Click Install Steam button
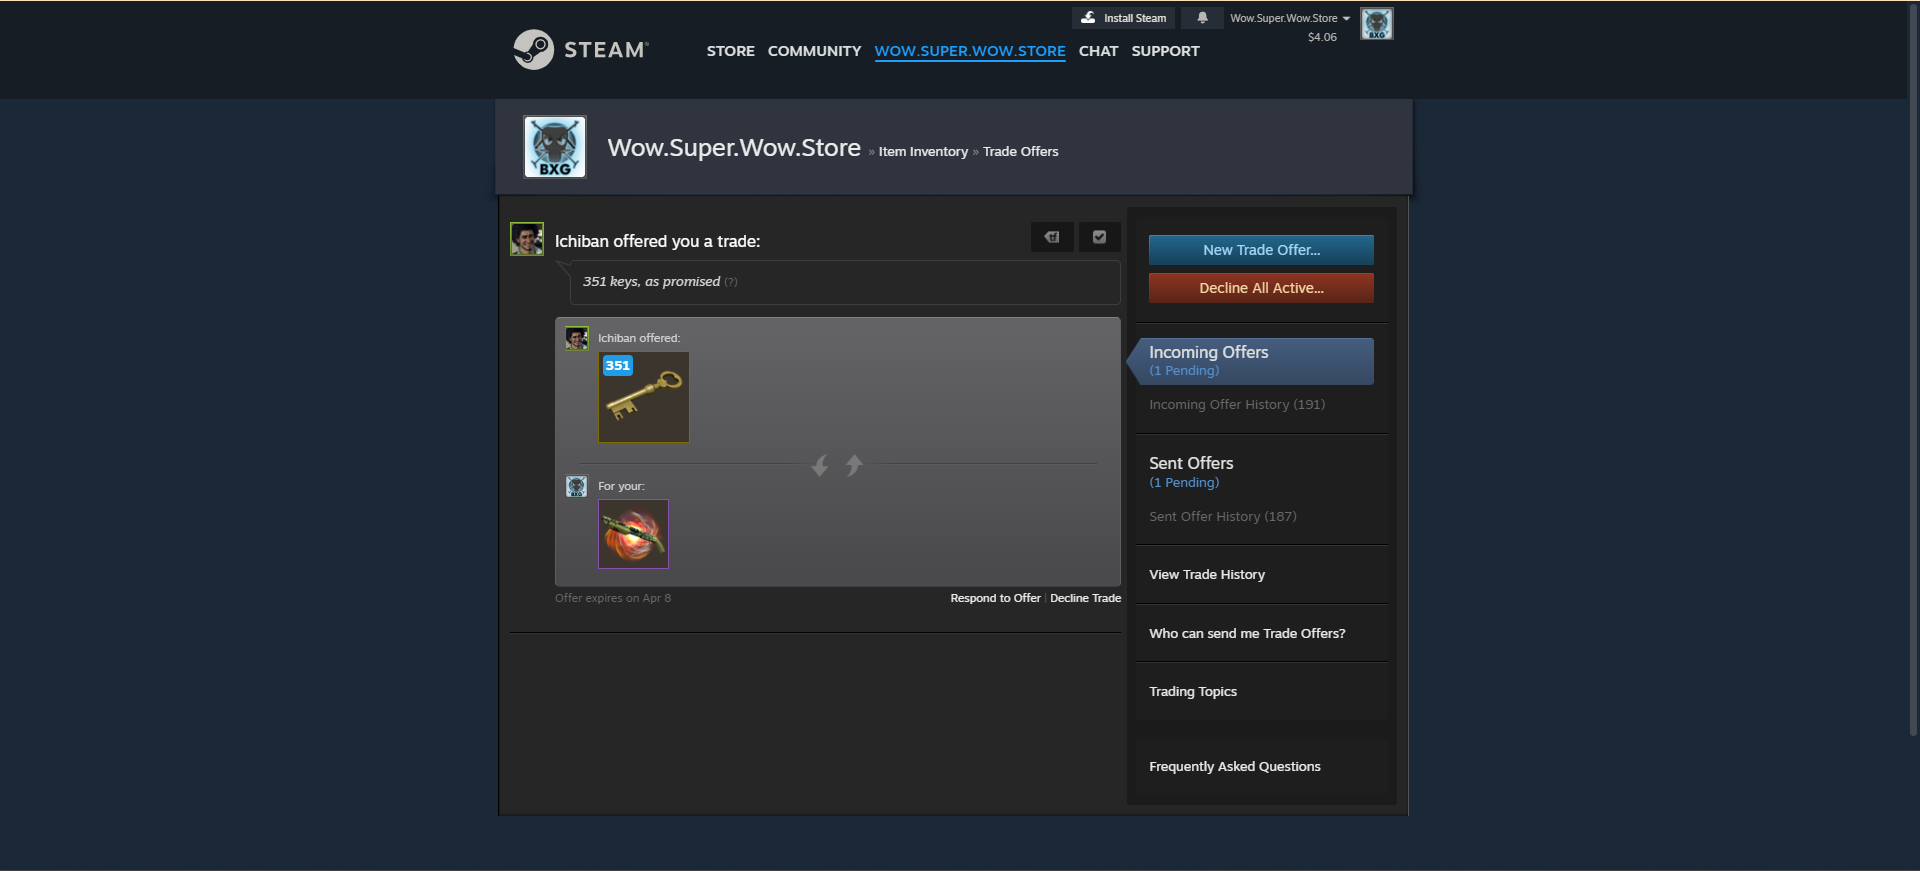1920x871 pixels. pos(1124,18)
